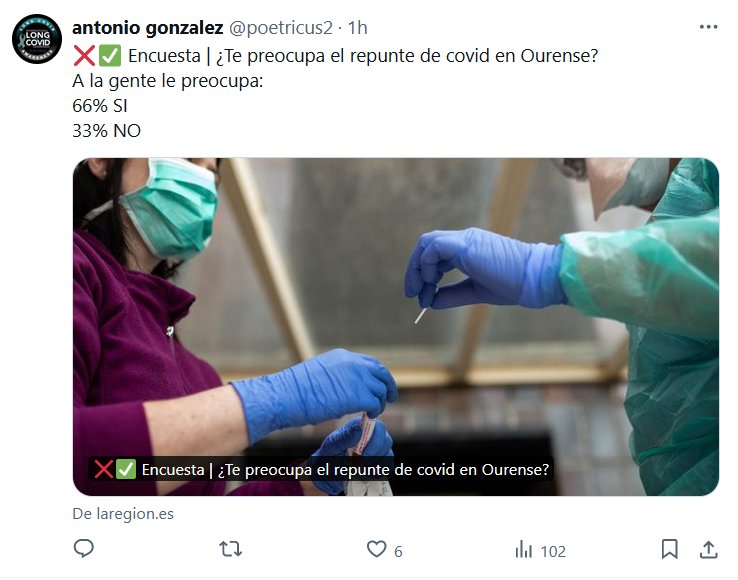Viewport: 738px width, 580px height.
Task: Bookmark this post
Action: click(x=669, y=549)
